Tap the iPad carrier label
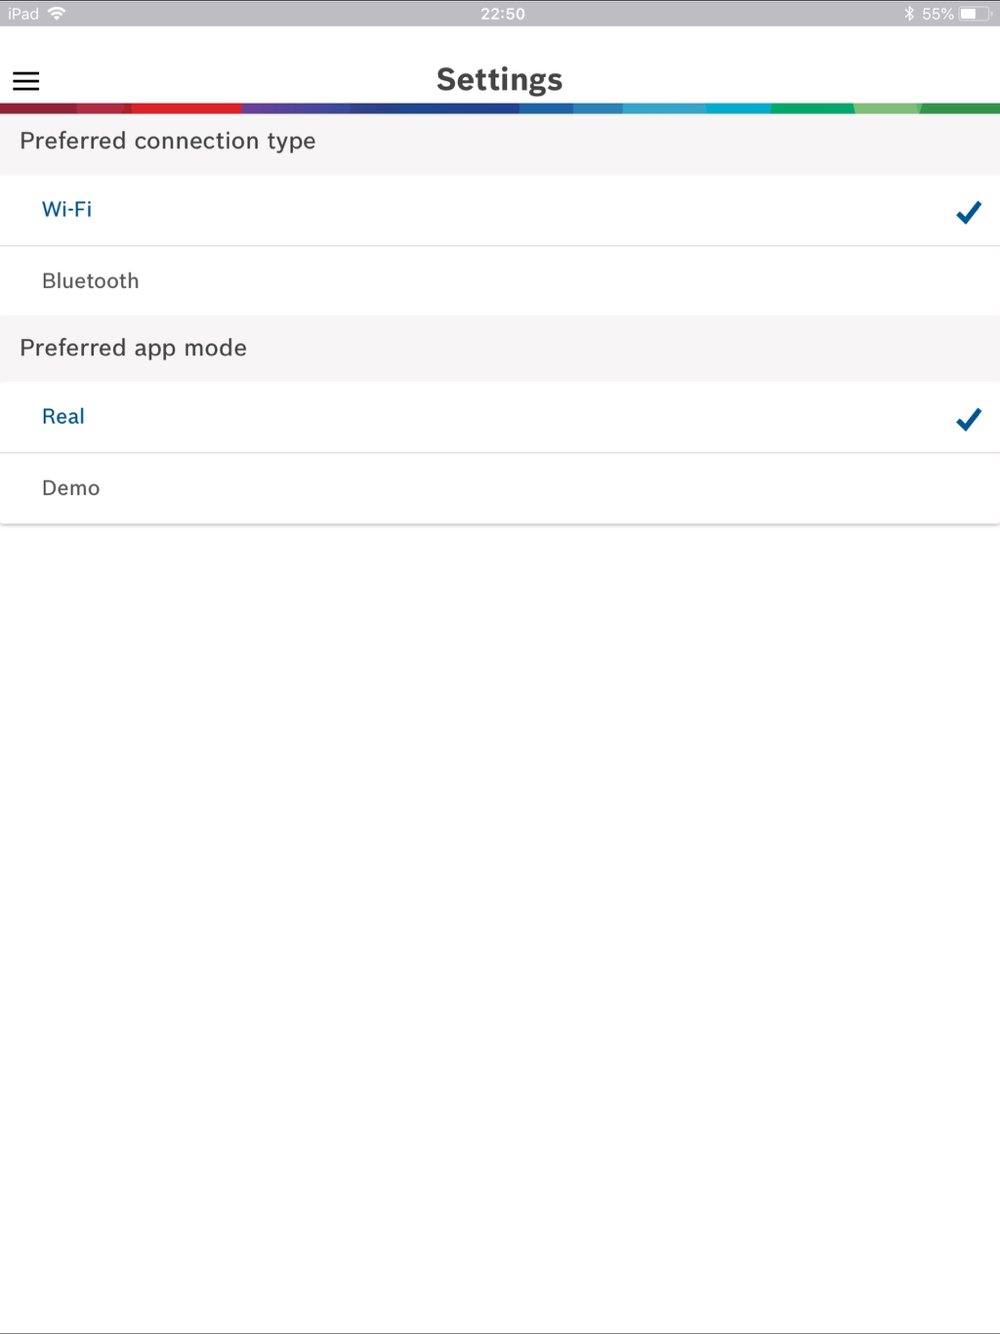 point(23,14)
